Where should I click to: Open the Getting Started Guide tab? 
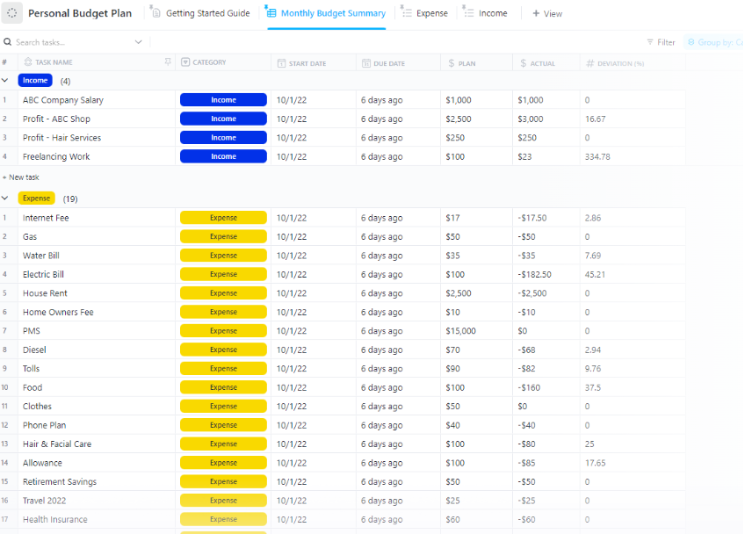201,14
